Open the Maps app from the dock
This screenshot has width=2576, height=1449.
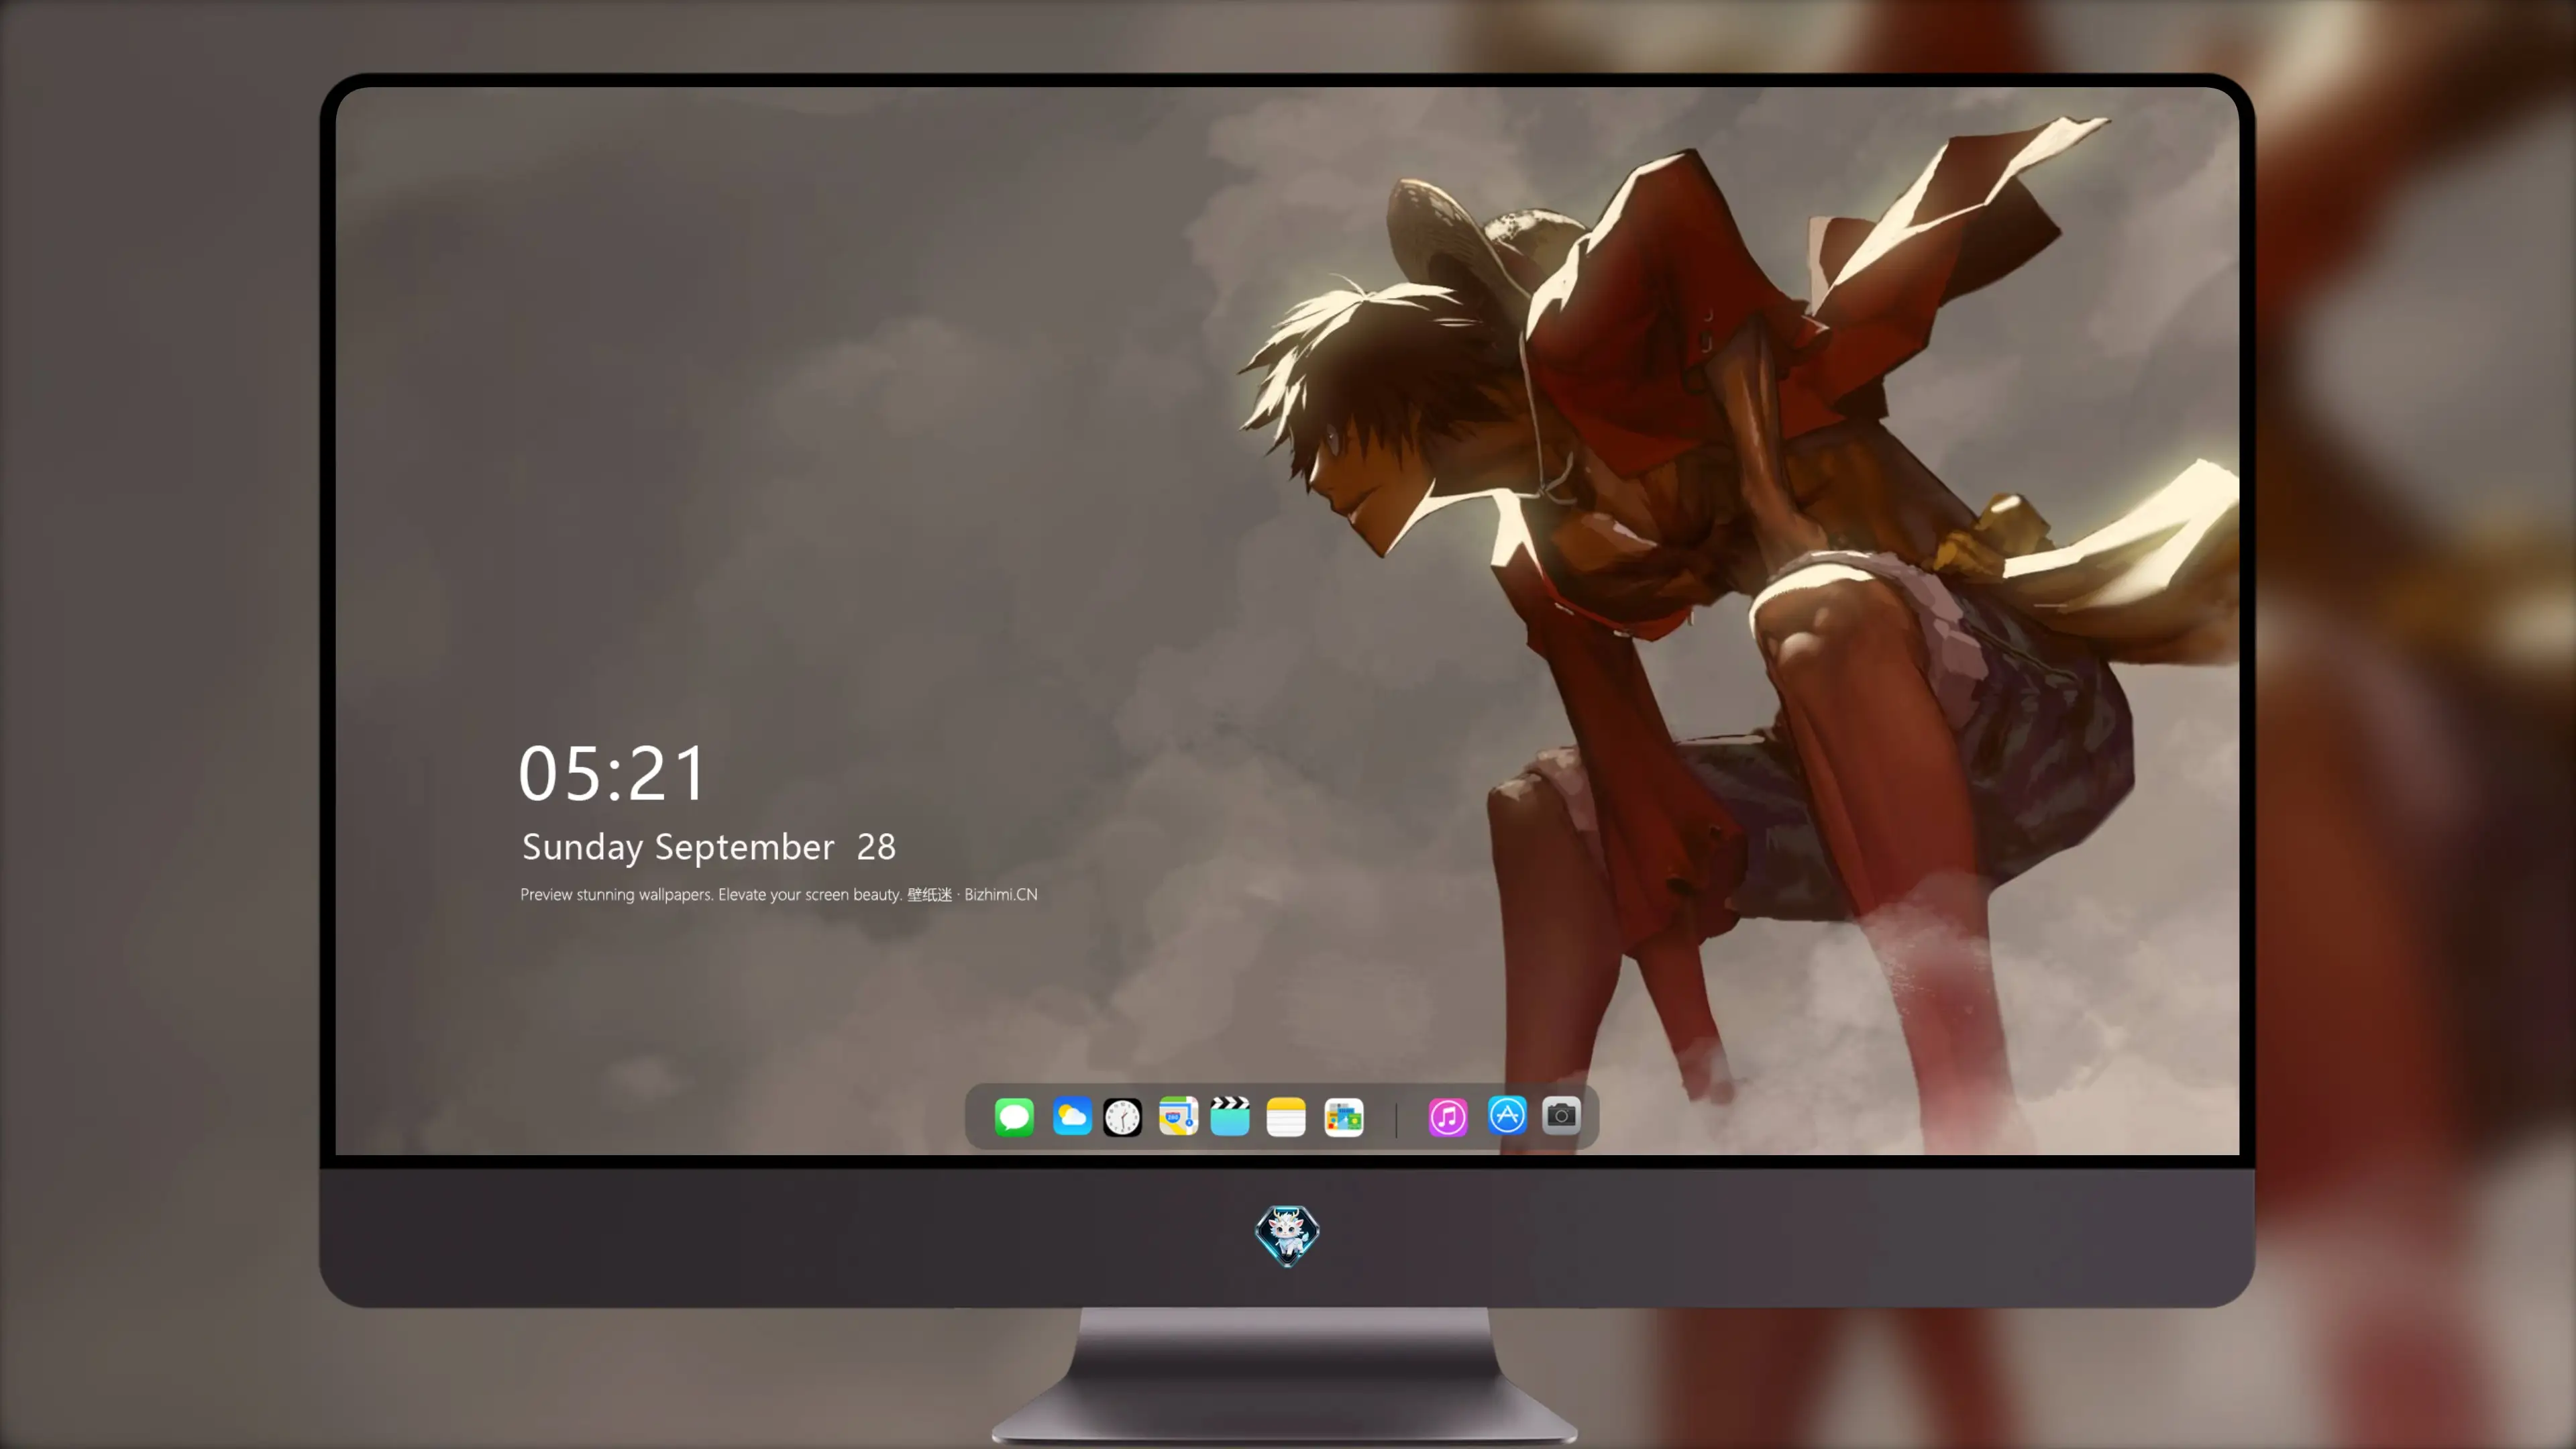1178,1116
